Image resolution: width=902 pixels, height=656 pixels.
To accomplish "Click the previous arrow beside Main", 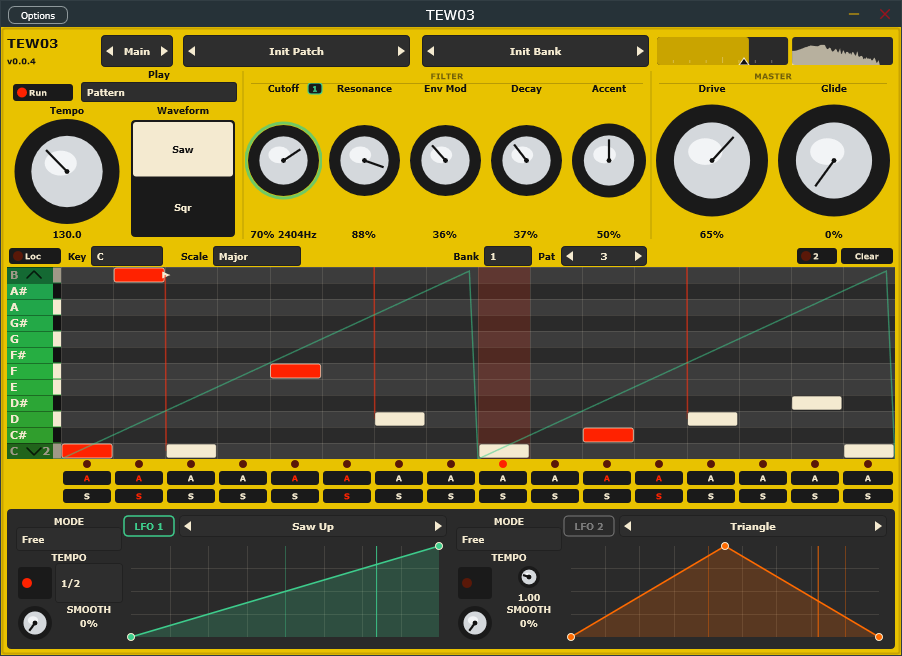I will pyautogui.click(x=110, y=51).
